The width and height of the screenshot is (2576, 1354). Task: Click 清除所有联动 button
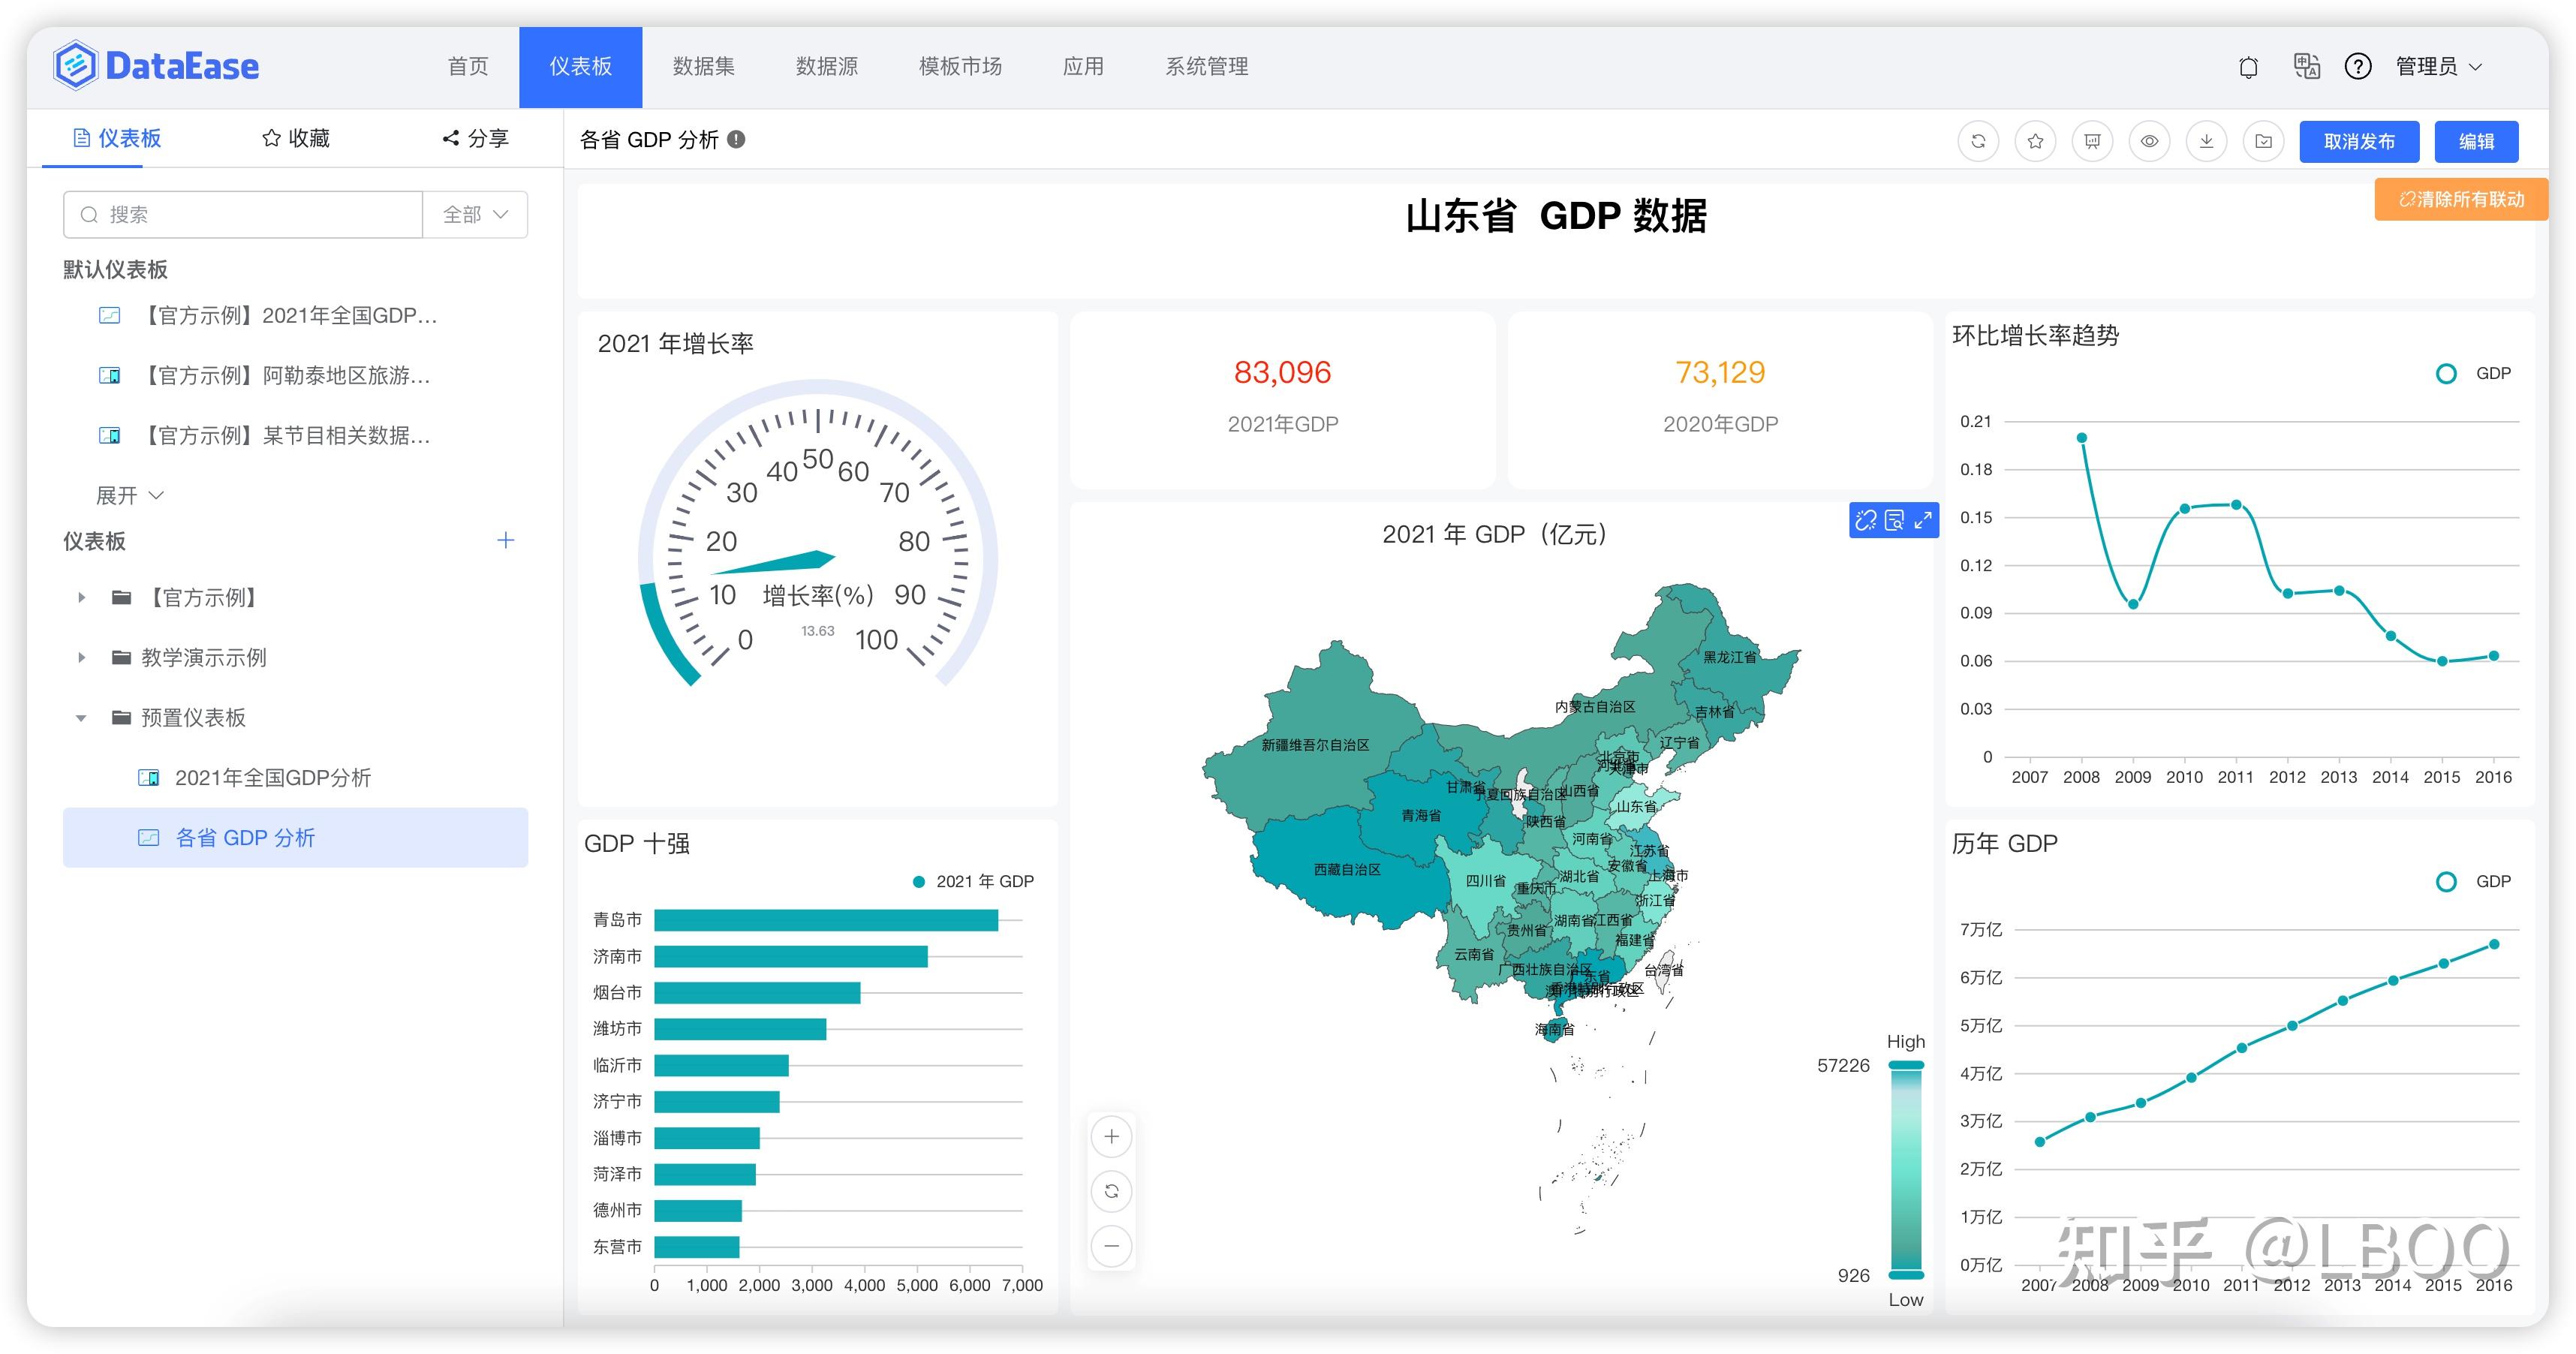(2461, 199)
